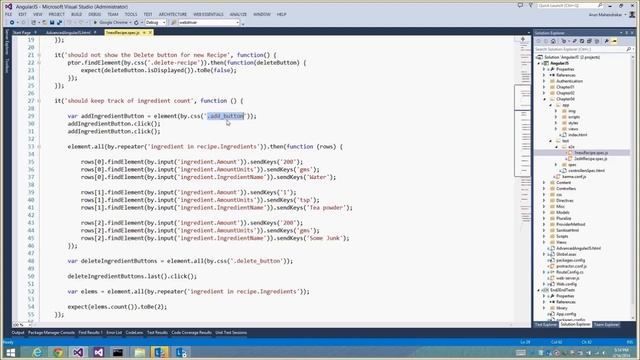Expand the Web.config node

click(544, 284)
